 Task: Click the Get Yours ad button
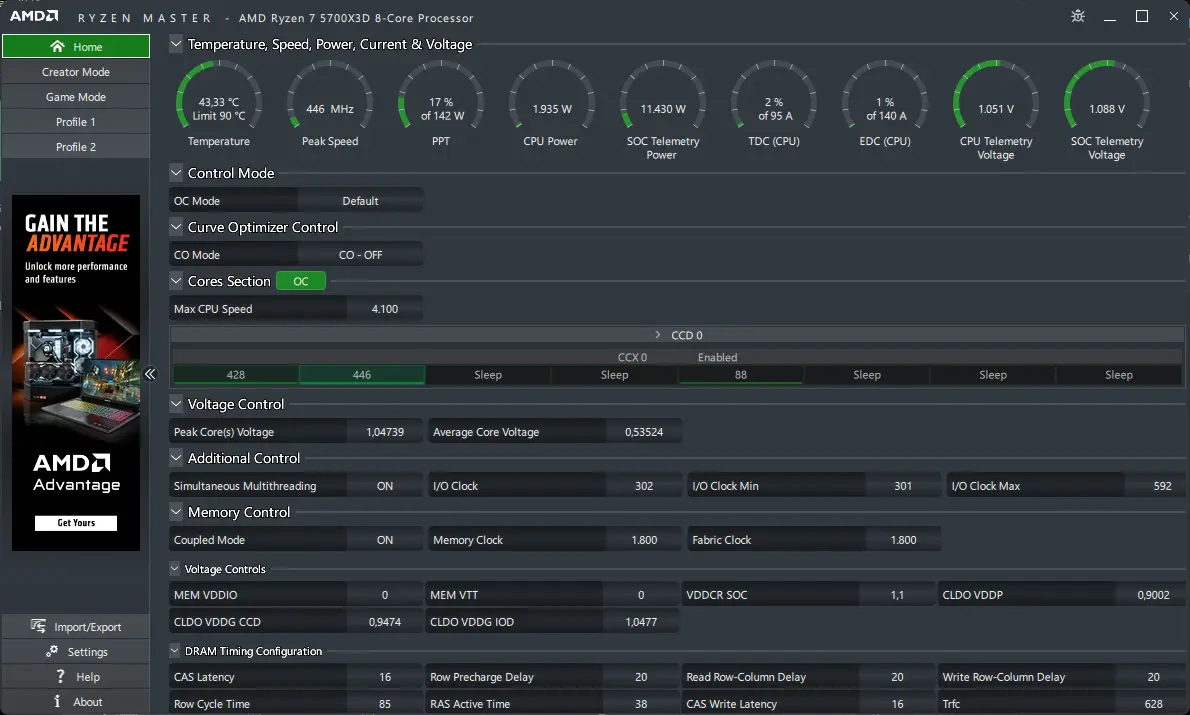point(76,523)
